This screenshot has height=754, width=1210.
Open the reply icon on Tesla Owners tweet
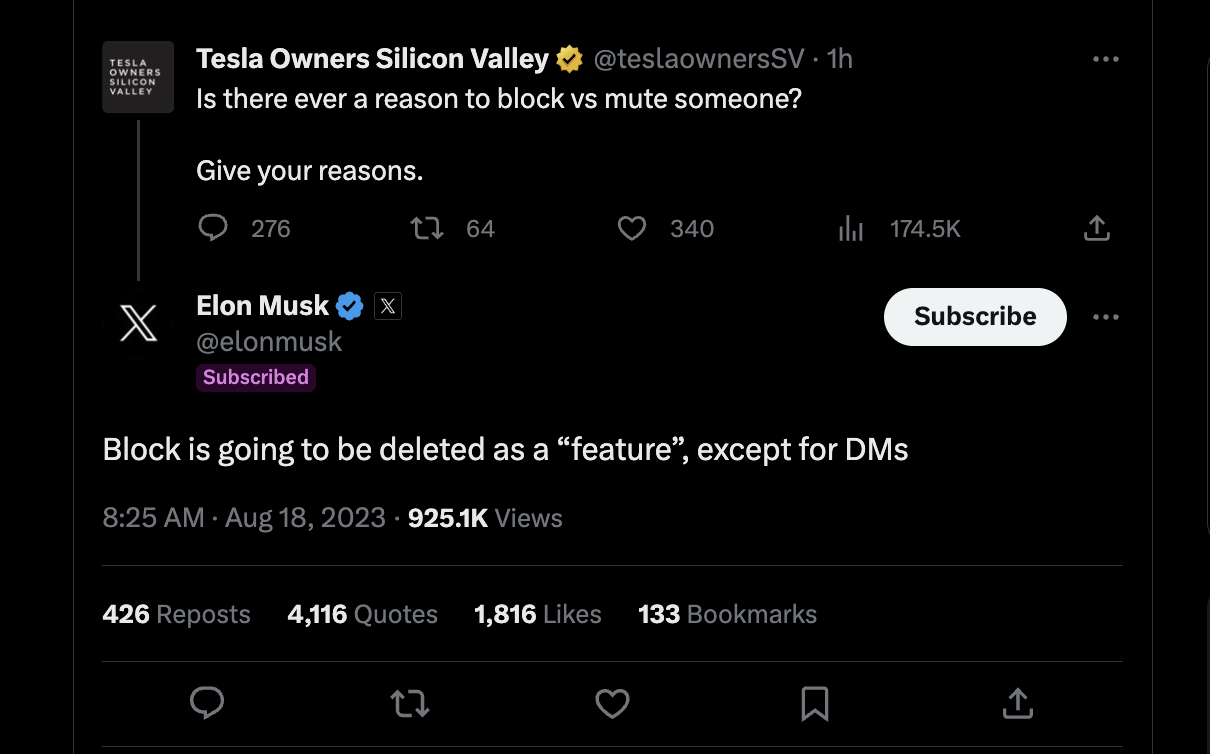coord(213,228)
